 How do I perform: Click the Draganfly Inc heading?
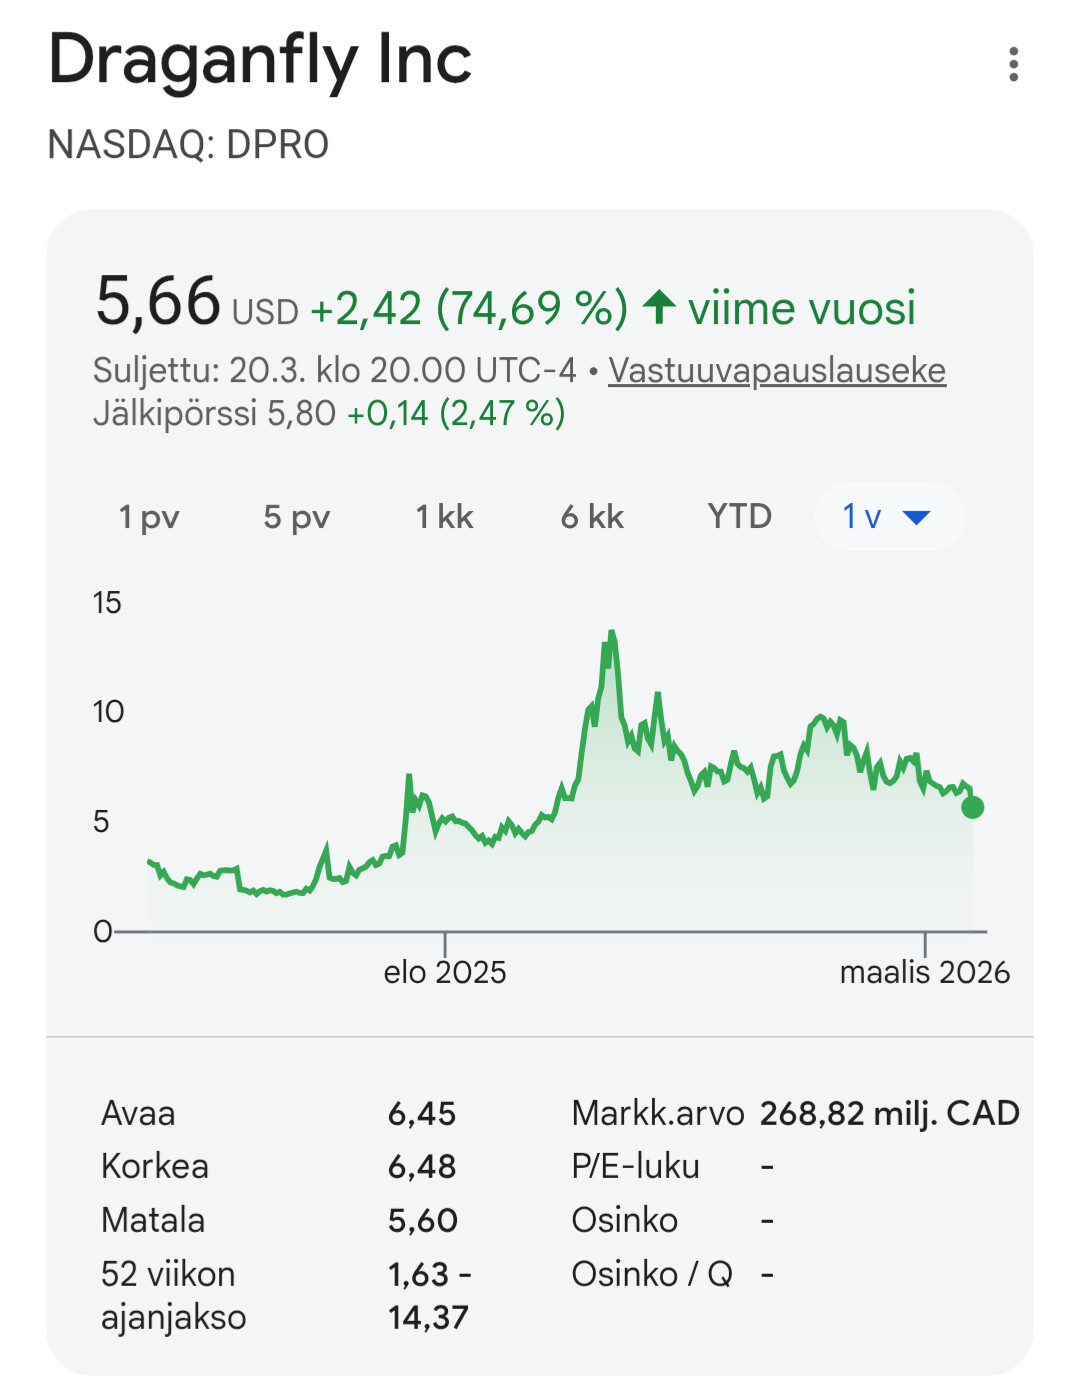click(x=260, y=60)
